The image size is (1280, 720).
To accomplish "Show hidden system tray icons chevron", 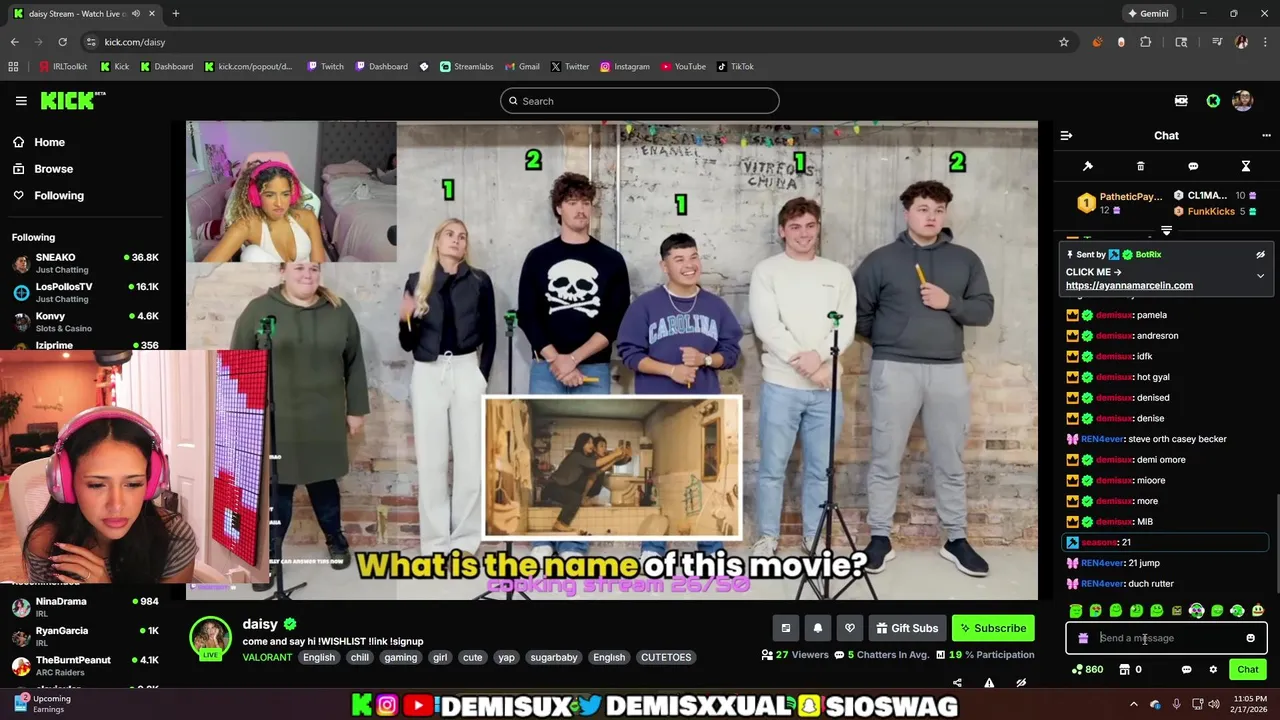I will [1133, 704].
